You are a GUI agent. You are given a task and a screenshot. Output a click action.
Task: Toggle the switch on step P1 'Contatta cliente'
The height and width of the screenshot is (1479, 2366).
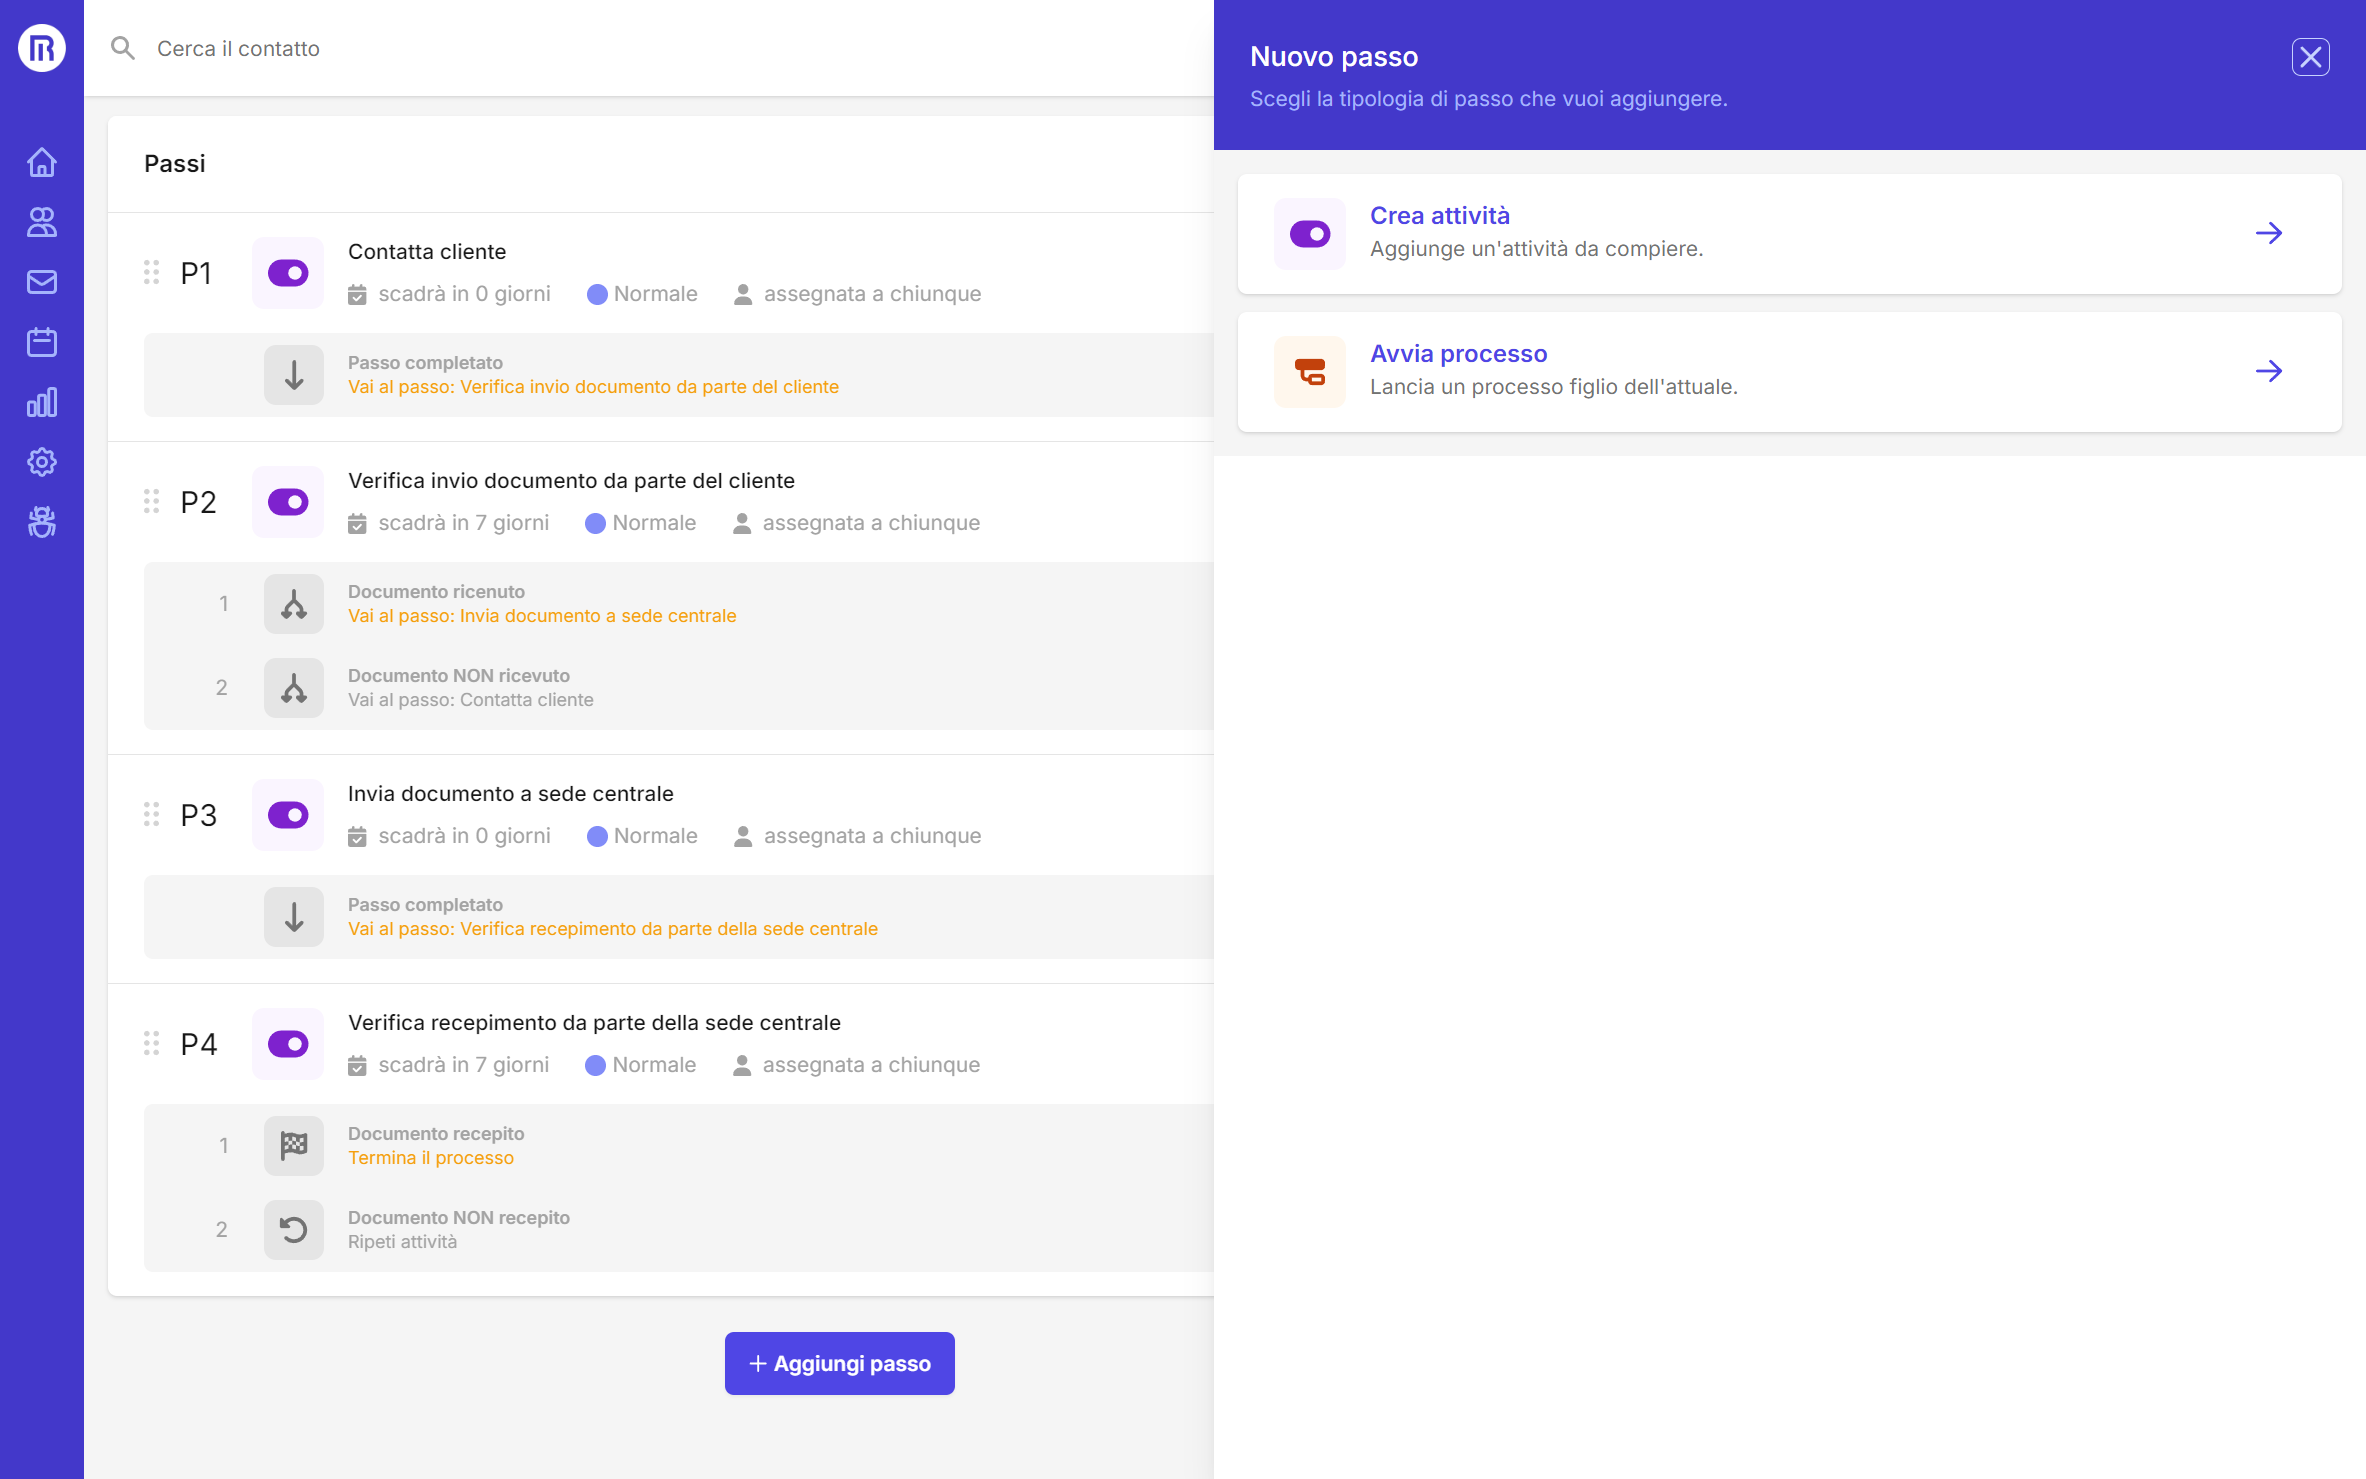pyautogui.click(x=287, y=272)
